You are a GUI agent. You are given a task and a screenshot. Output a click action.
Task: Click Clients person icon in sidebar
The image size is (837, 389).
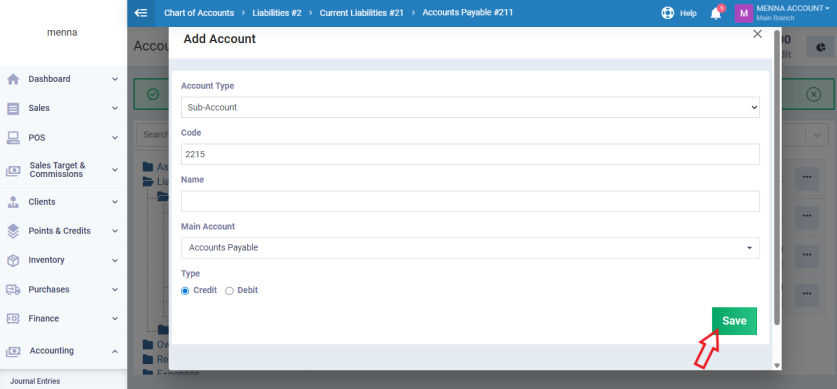pos(13,202)
